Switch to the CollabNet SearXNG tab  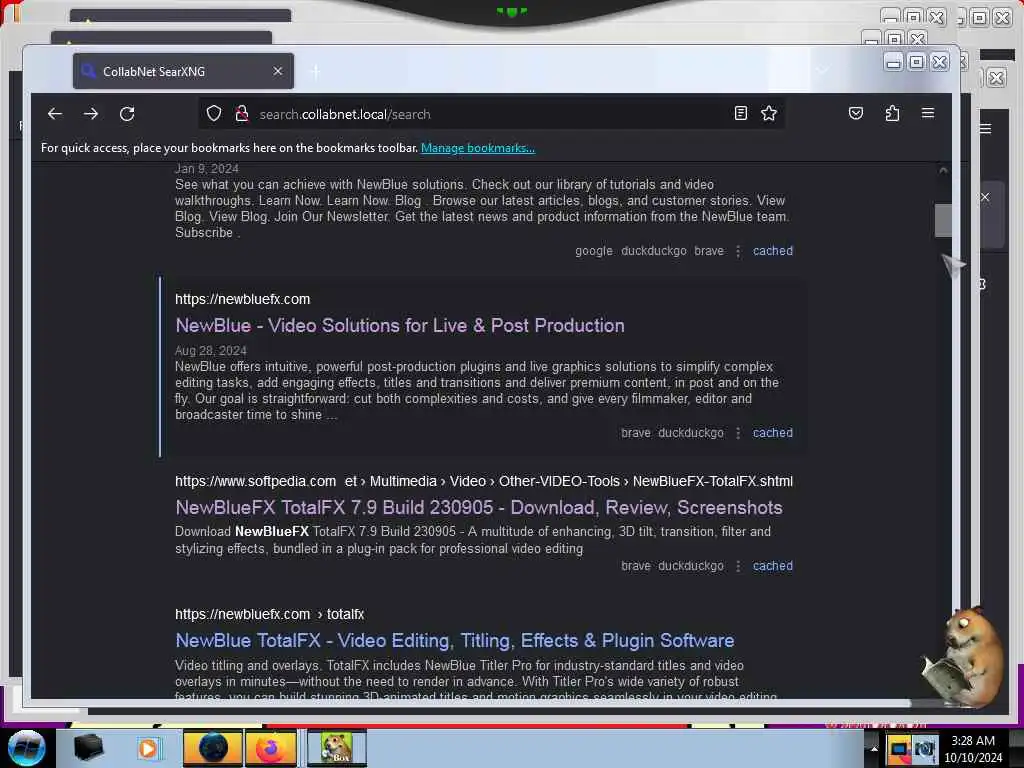pyautogui.click(x=184, y=71)
